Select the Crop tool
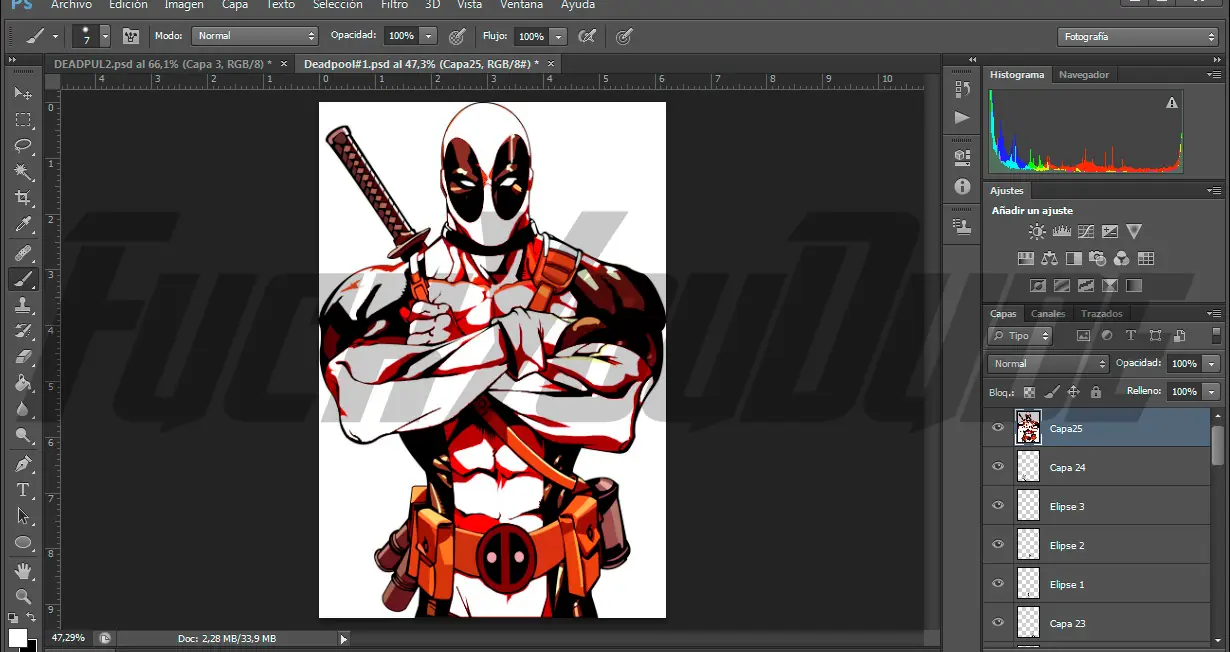This screenshot has width=1230, height=652. 23,198
